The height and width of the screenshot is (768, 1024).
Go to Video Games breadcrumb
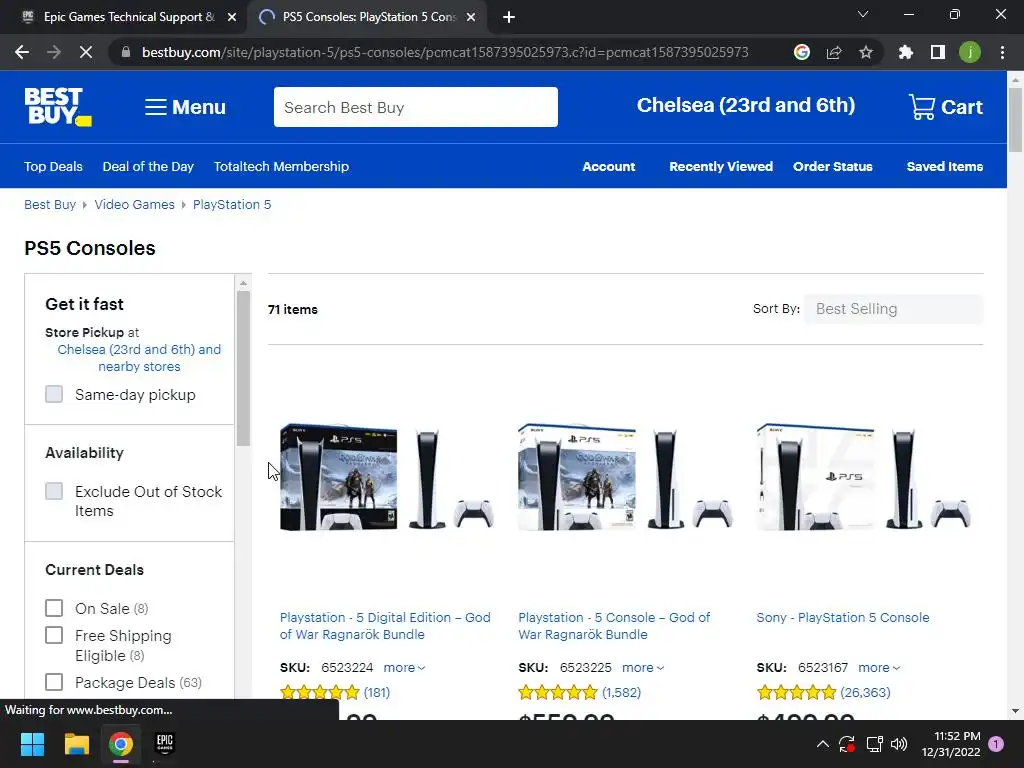[135, 204]
